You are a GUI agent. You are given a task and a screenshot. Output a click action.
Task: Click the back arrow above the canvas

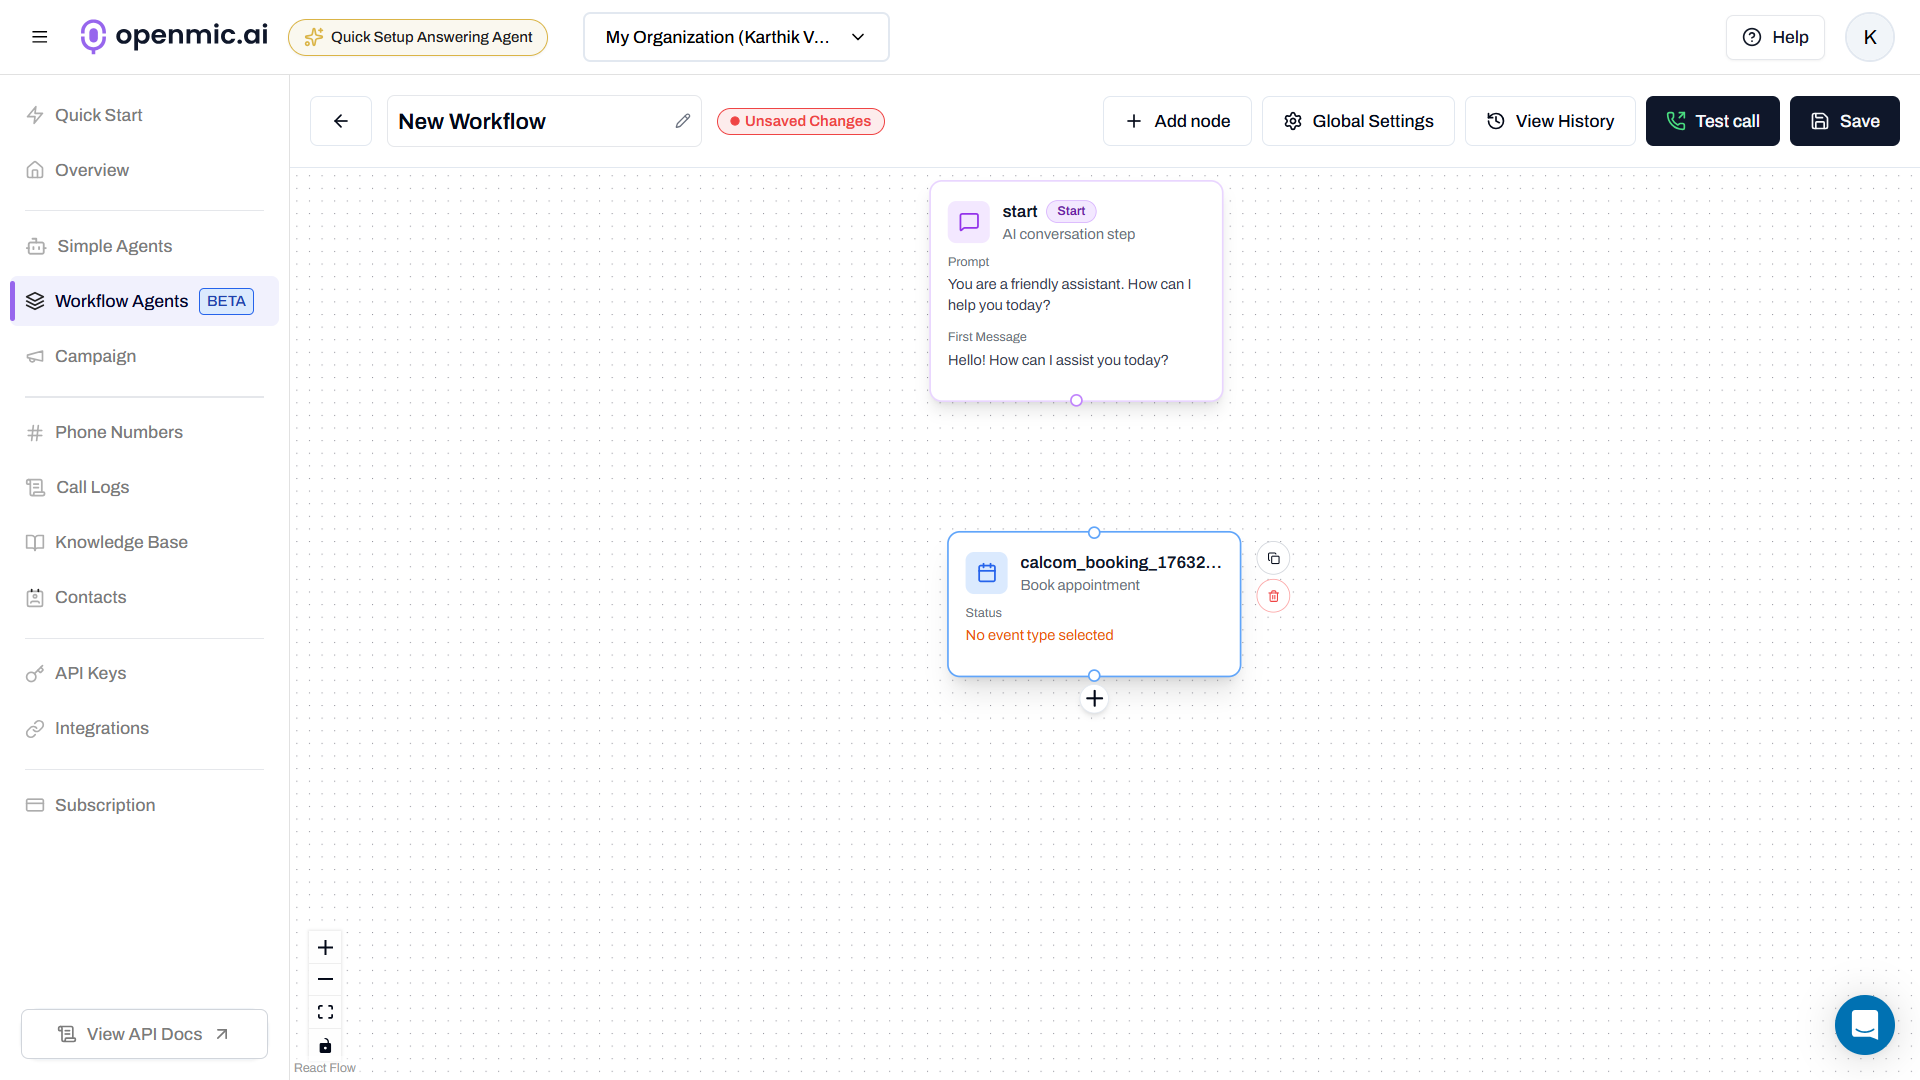point(340,120)
